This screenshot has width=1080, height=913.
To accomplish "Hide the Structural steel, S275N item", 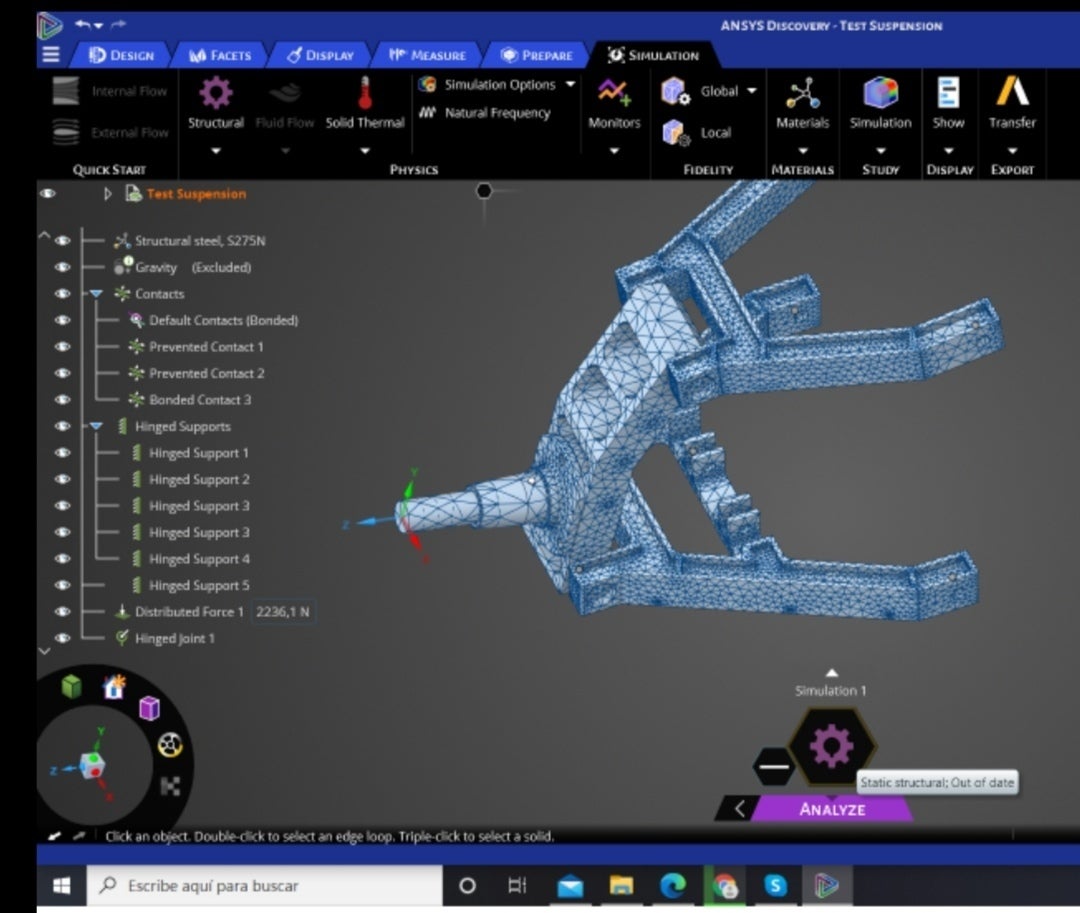I will point(63,240).
